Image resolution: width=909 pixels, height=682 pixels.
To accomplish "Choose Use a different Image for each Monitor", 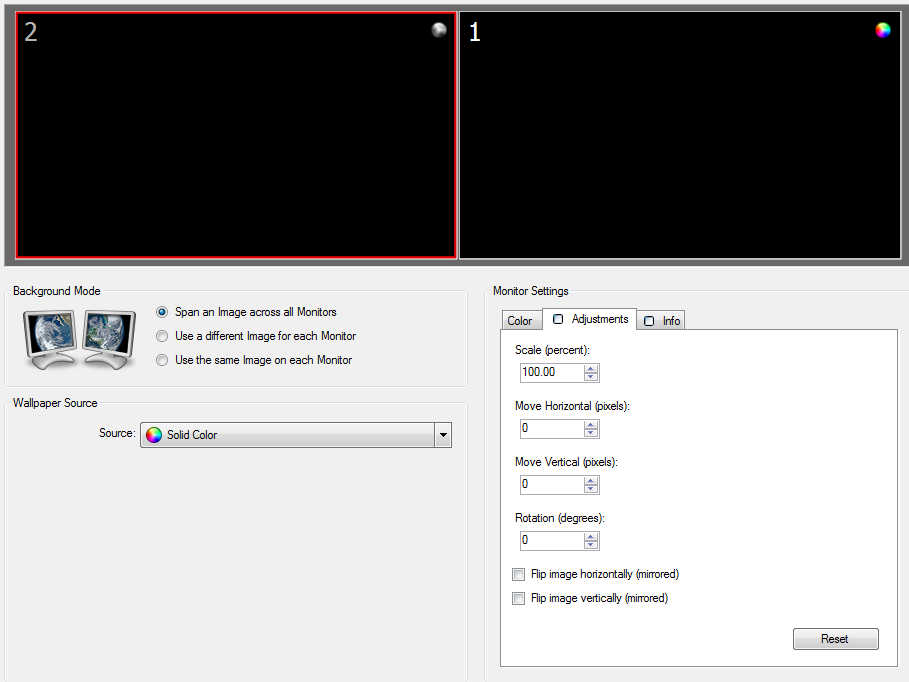I will pyautogui.click(x=162, y=336).
